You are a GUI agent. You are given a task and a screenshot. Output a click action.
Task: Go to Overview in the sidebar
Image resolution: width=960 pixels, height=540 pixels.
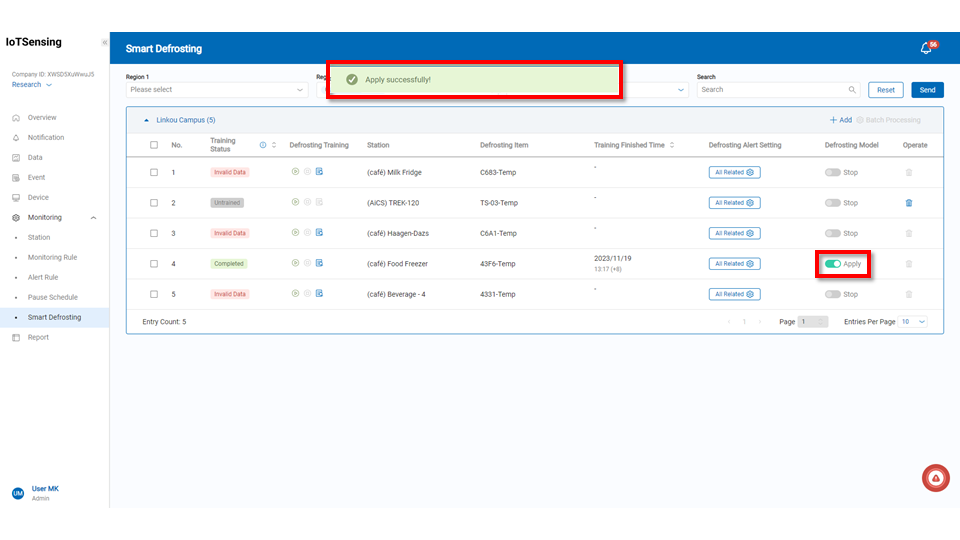[42, 118]
